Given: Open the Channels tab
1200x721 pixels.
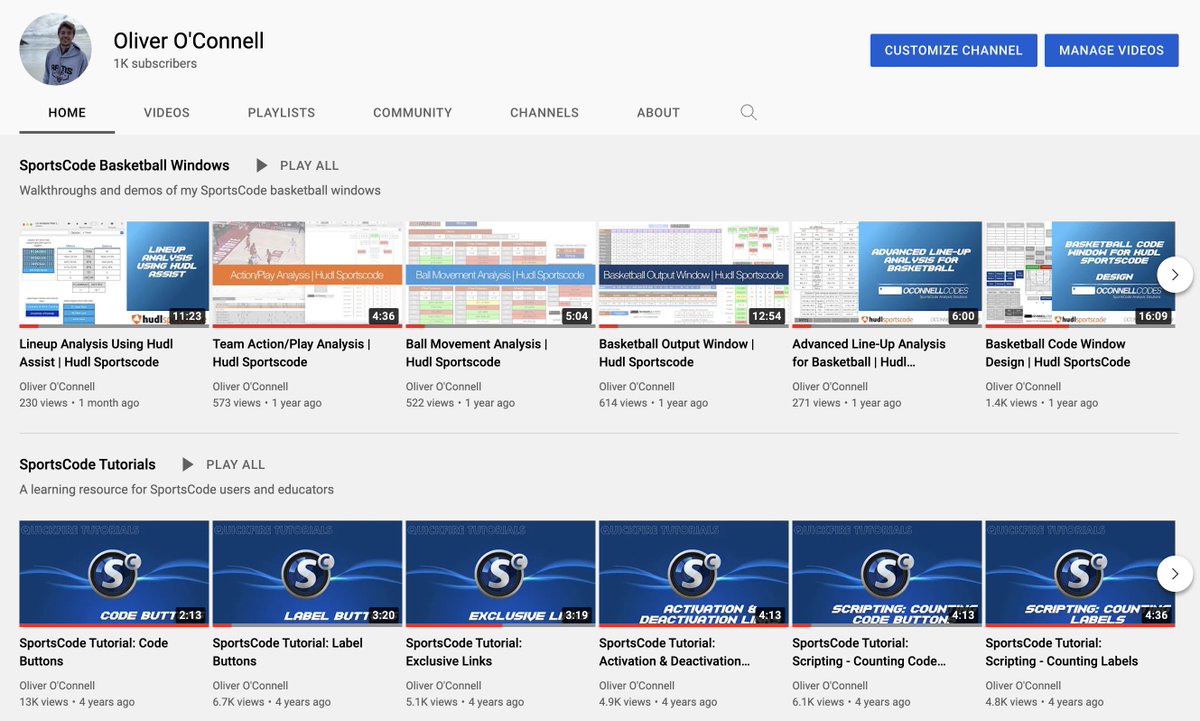Looking at the screenshot, I should [544, 113].
